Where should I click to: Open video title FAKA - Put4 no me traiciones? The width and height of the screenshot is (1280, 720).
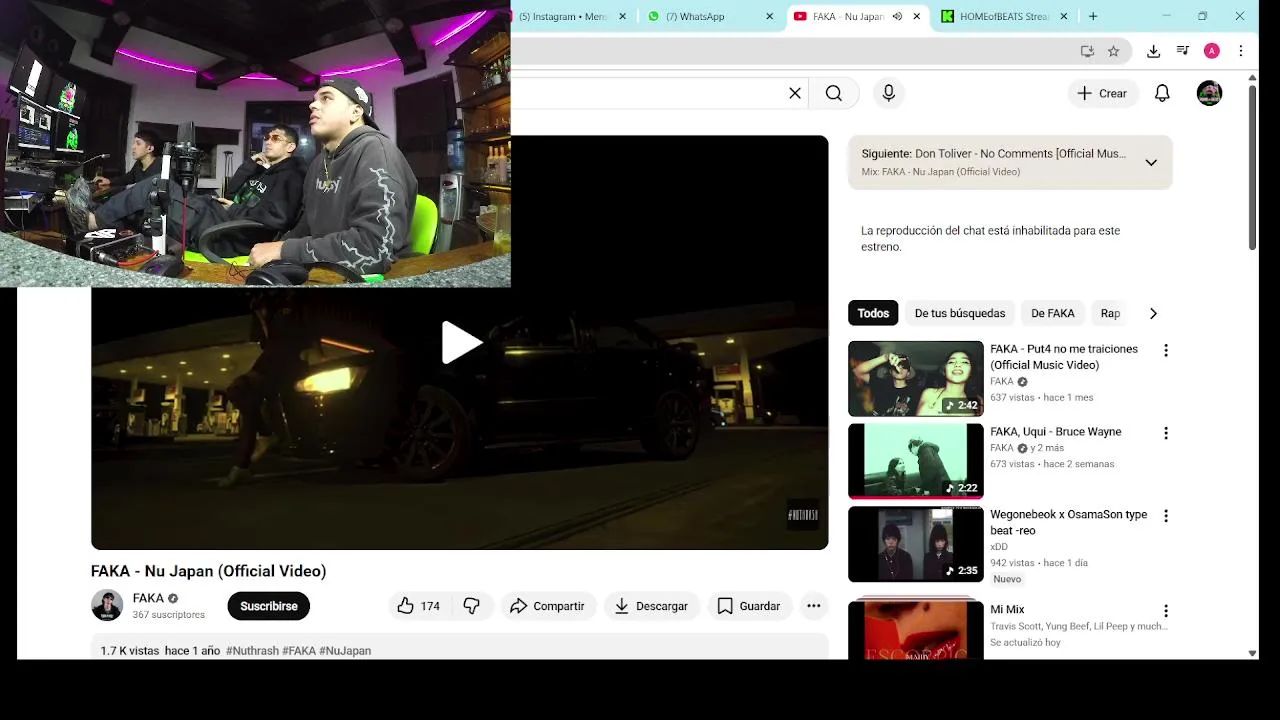coord(1064,357)
